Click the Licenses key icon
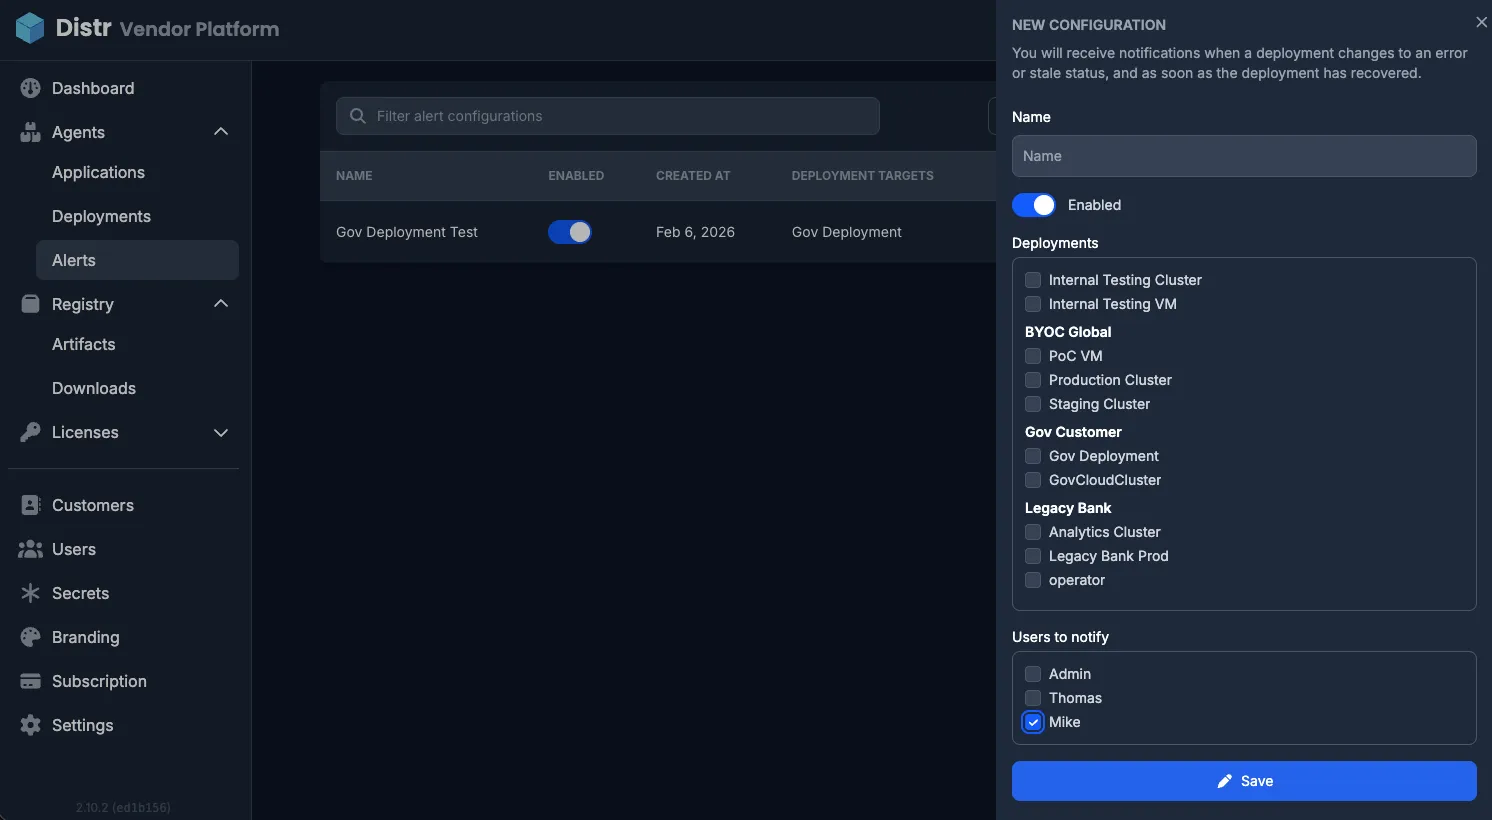Viewport: 1492px width, 820px height. 29,432
